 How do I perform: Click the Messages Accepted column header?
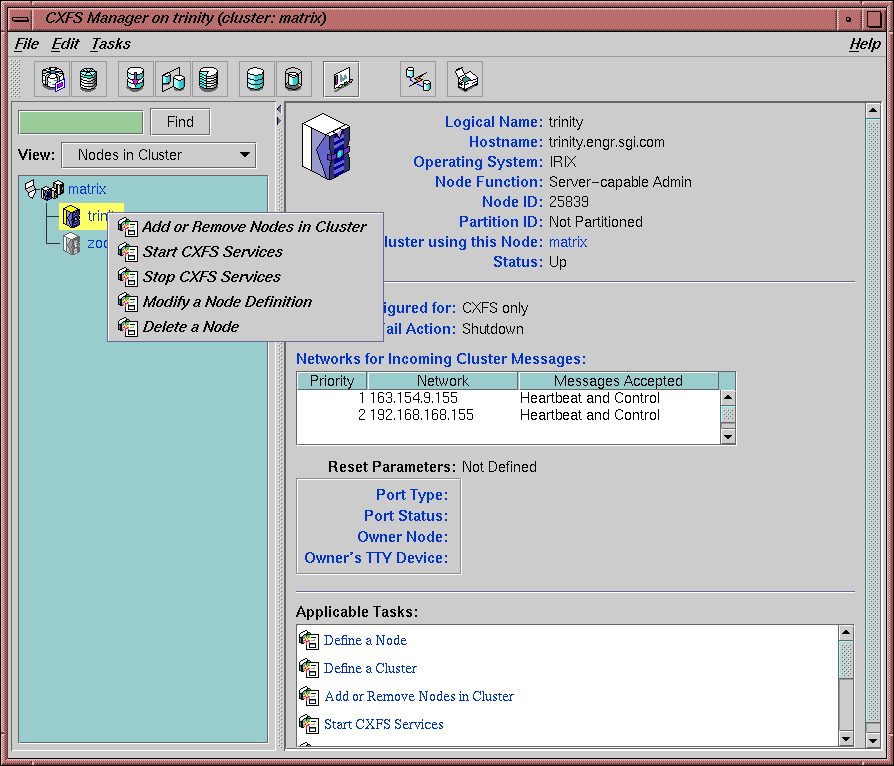click(618, 381)
